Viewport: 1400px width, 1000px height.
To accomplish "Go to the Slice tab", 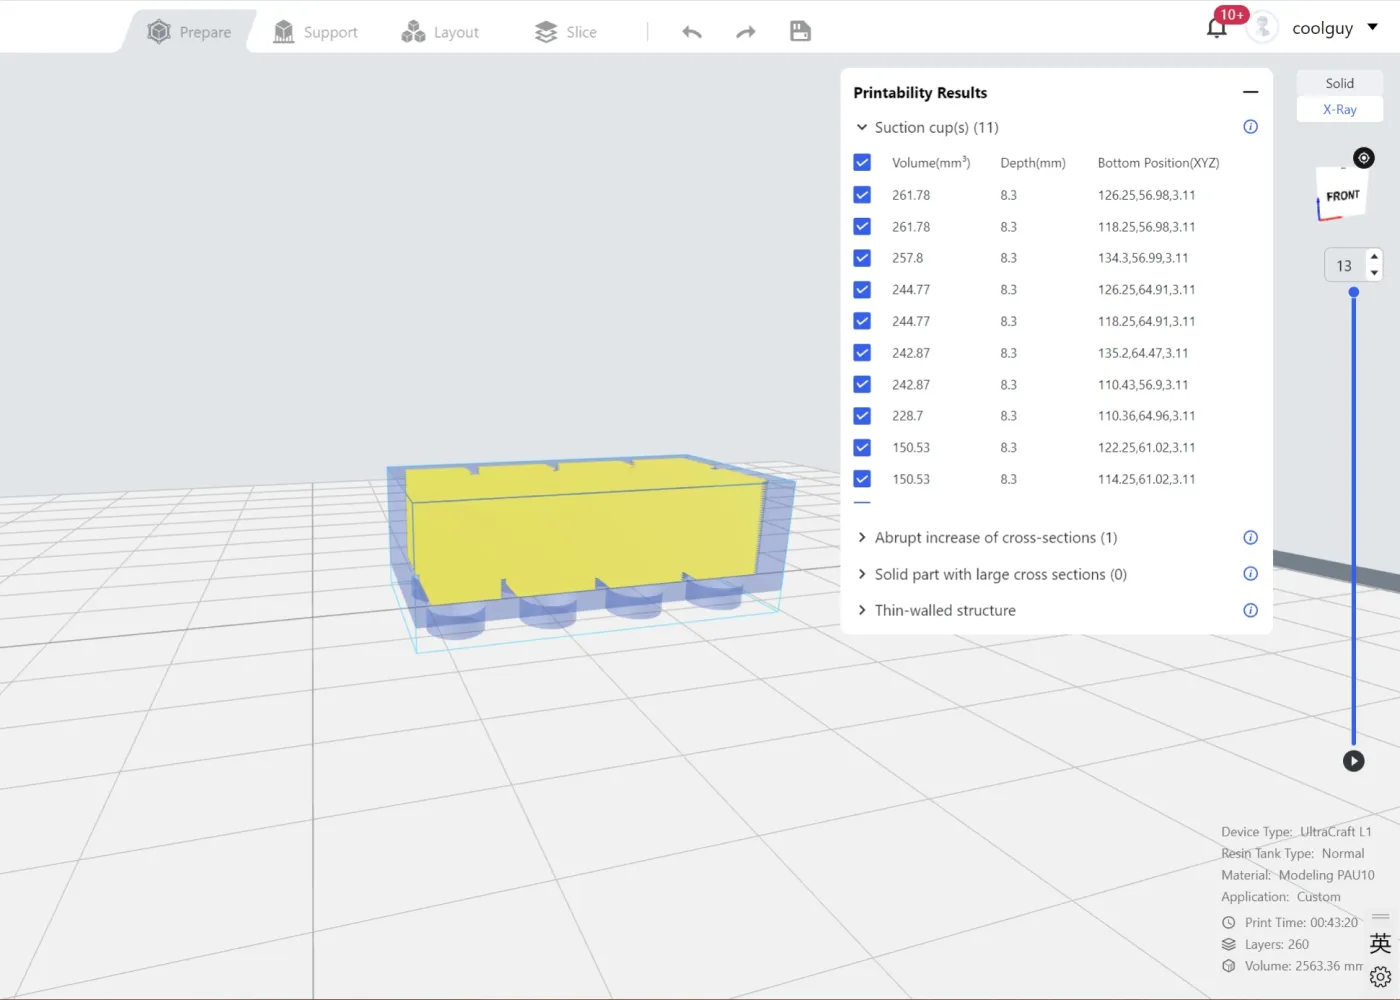I will point(566,32).
